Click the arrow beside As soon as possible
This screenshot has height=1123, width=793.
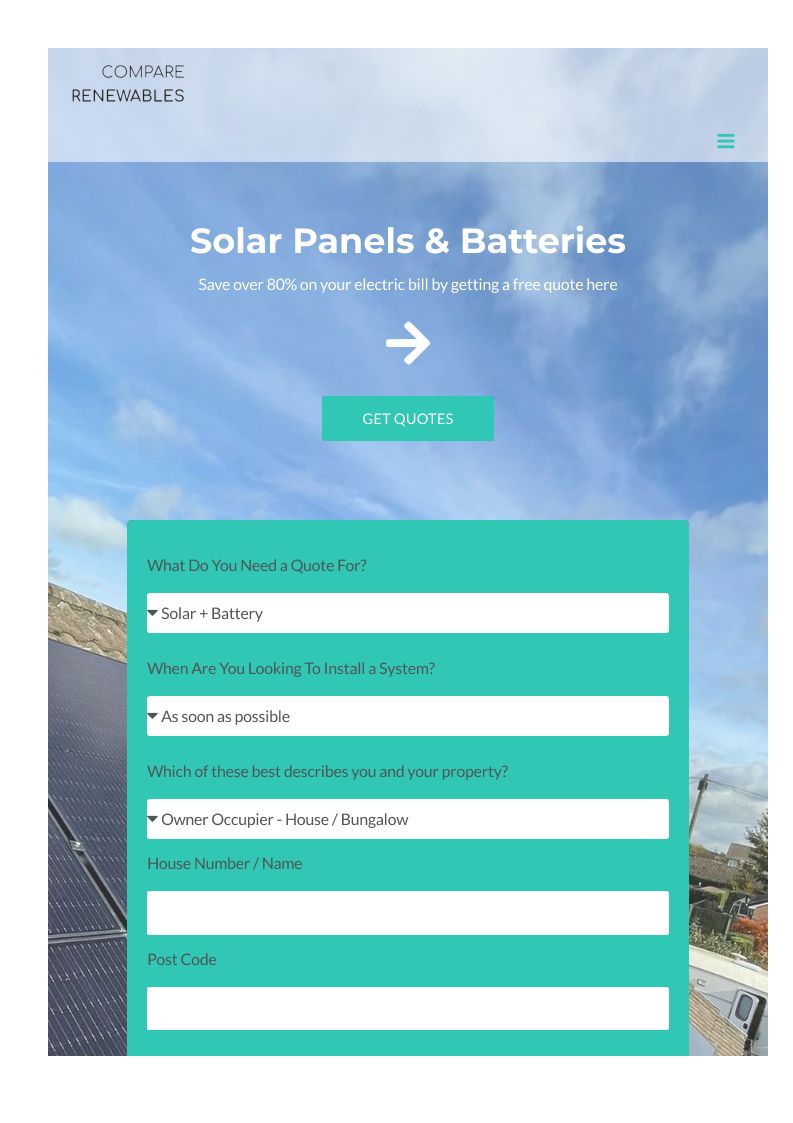point(153,716)
